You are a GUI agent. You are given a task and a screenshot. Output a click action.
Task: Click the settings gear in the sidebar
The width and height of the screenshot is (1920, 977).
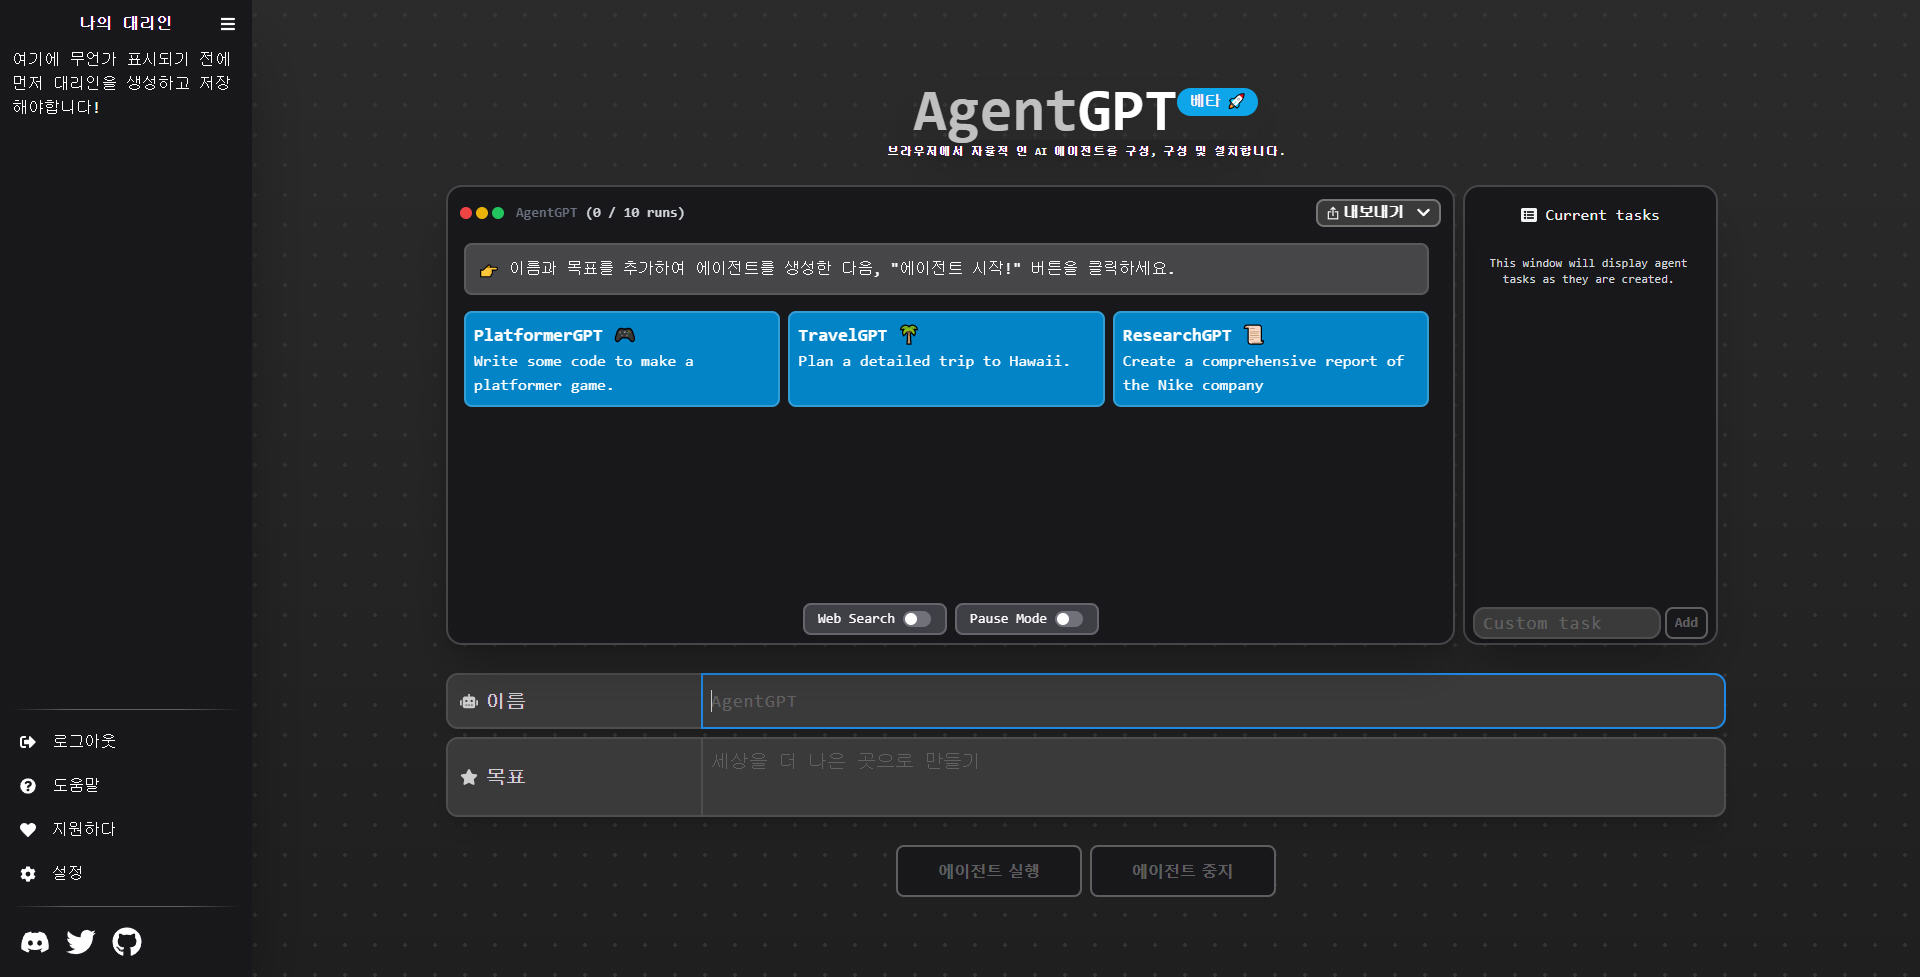coord(26,873)
